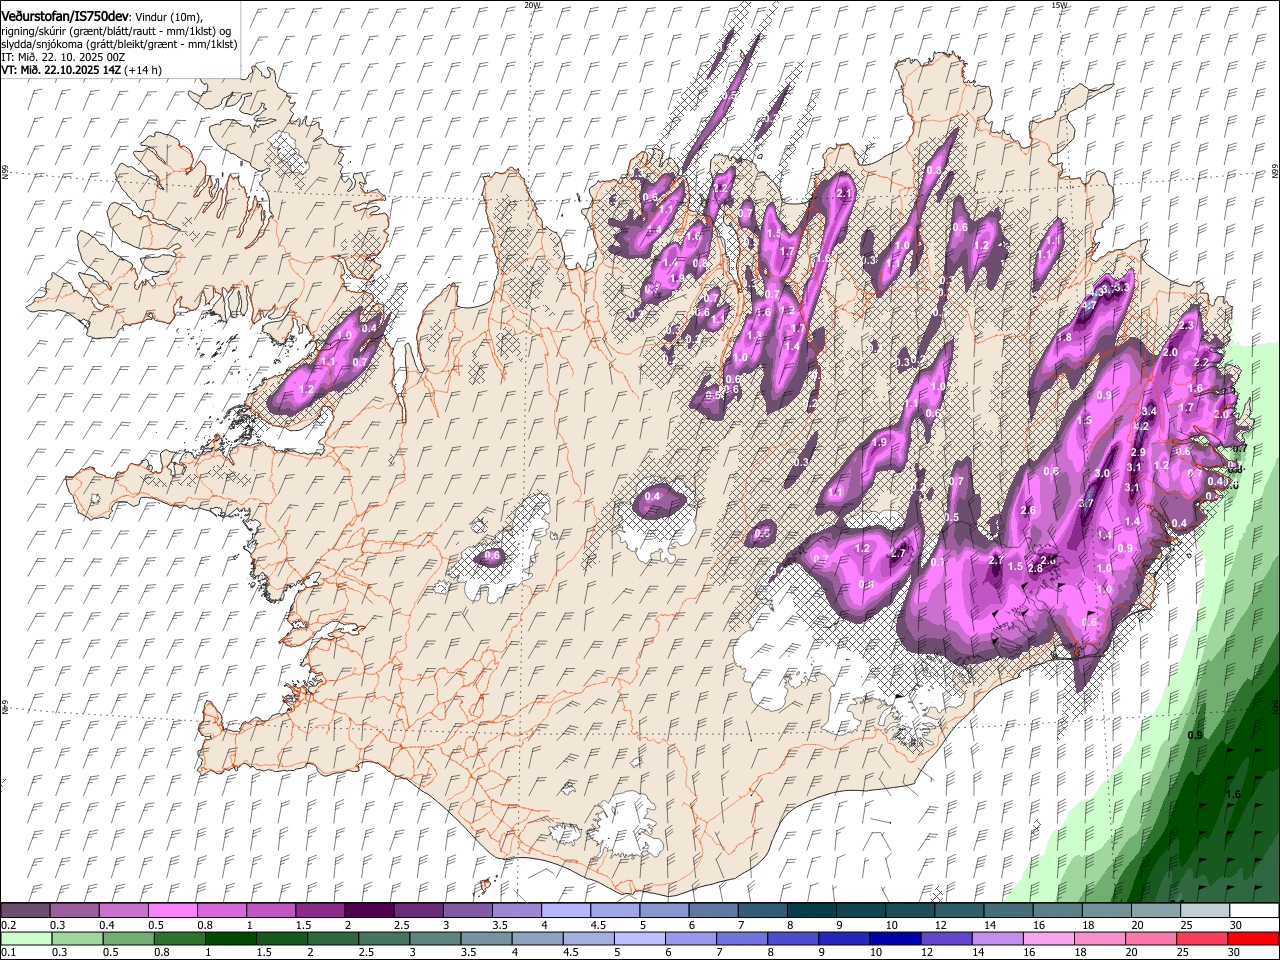Select the palest green 0.1 swatch in the bottom legend row
The height and width of the screenshot is (960, 1280).
coord(26,938)
